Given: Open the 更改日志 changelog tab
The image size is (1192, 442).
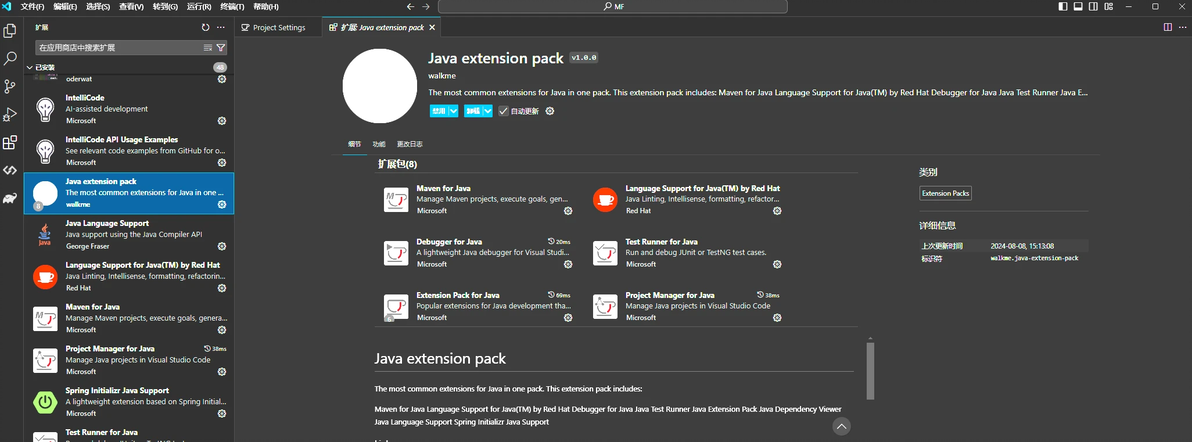Looking at the screenshot, I should (409, 144).
